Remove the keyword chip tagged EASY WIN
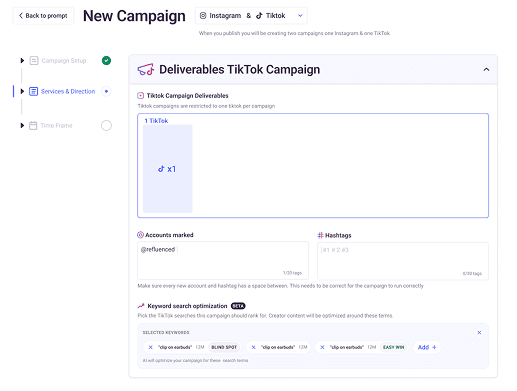Image resolution: width=517 pixels, height=391 pixels. (x=322, y=347)
